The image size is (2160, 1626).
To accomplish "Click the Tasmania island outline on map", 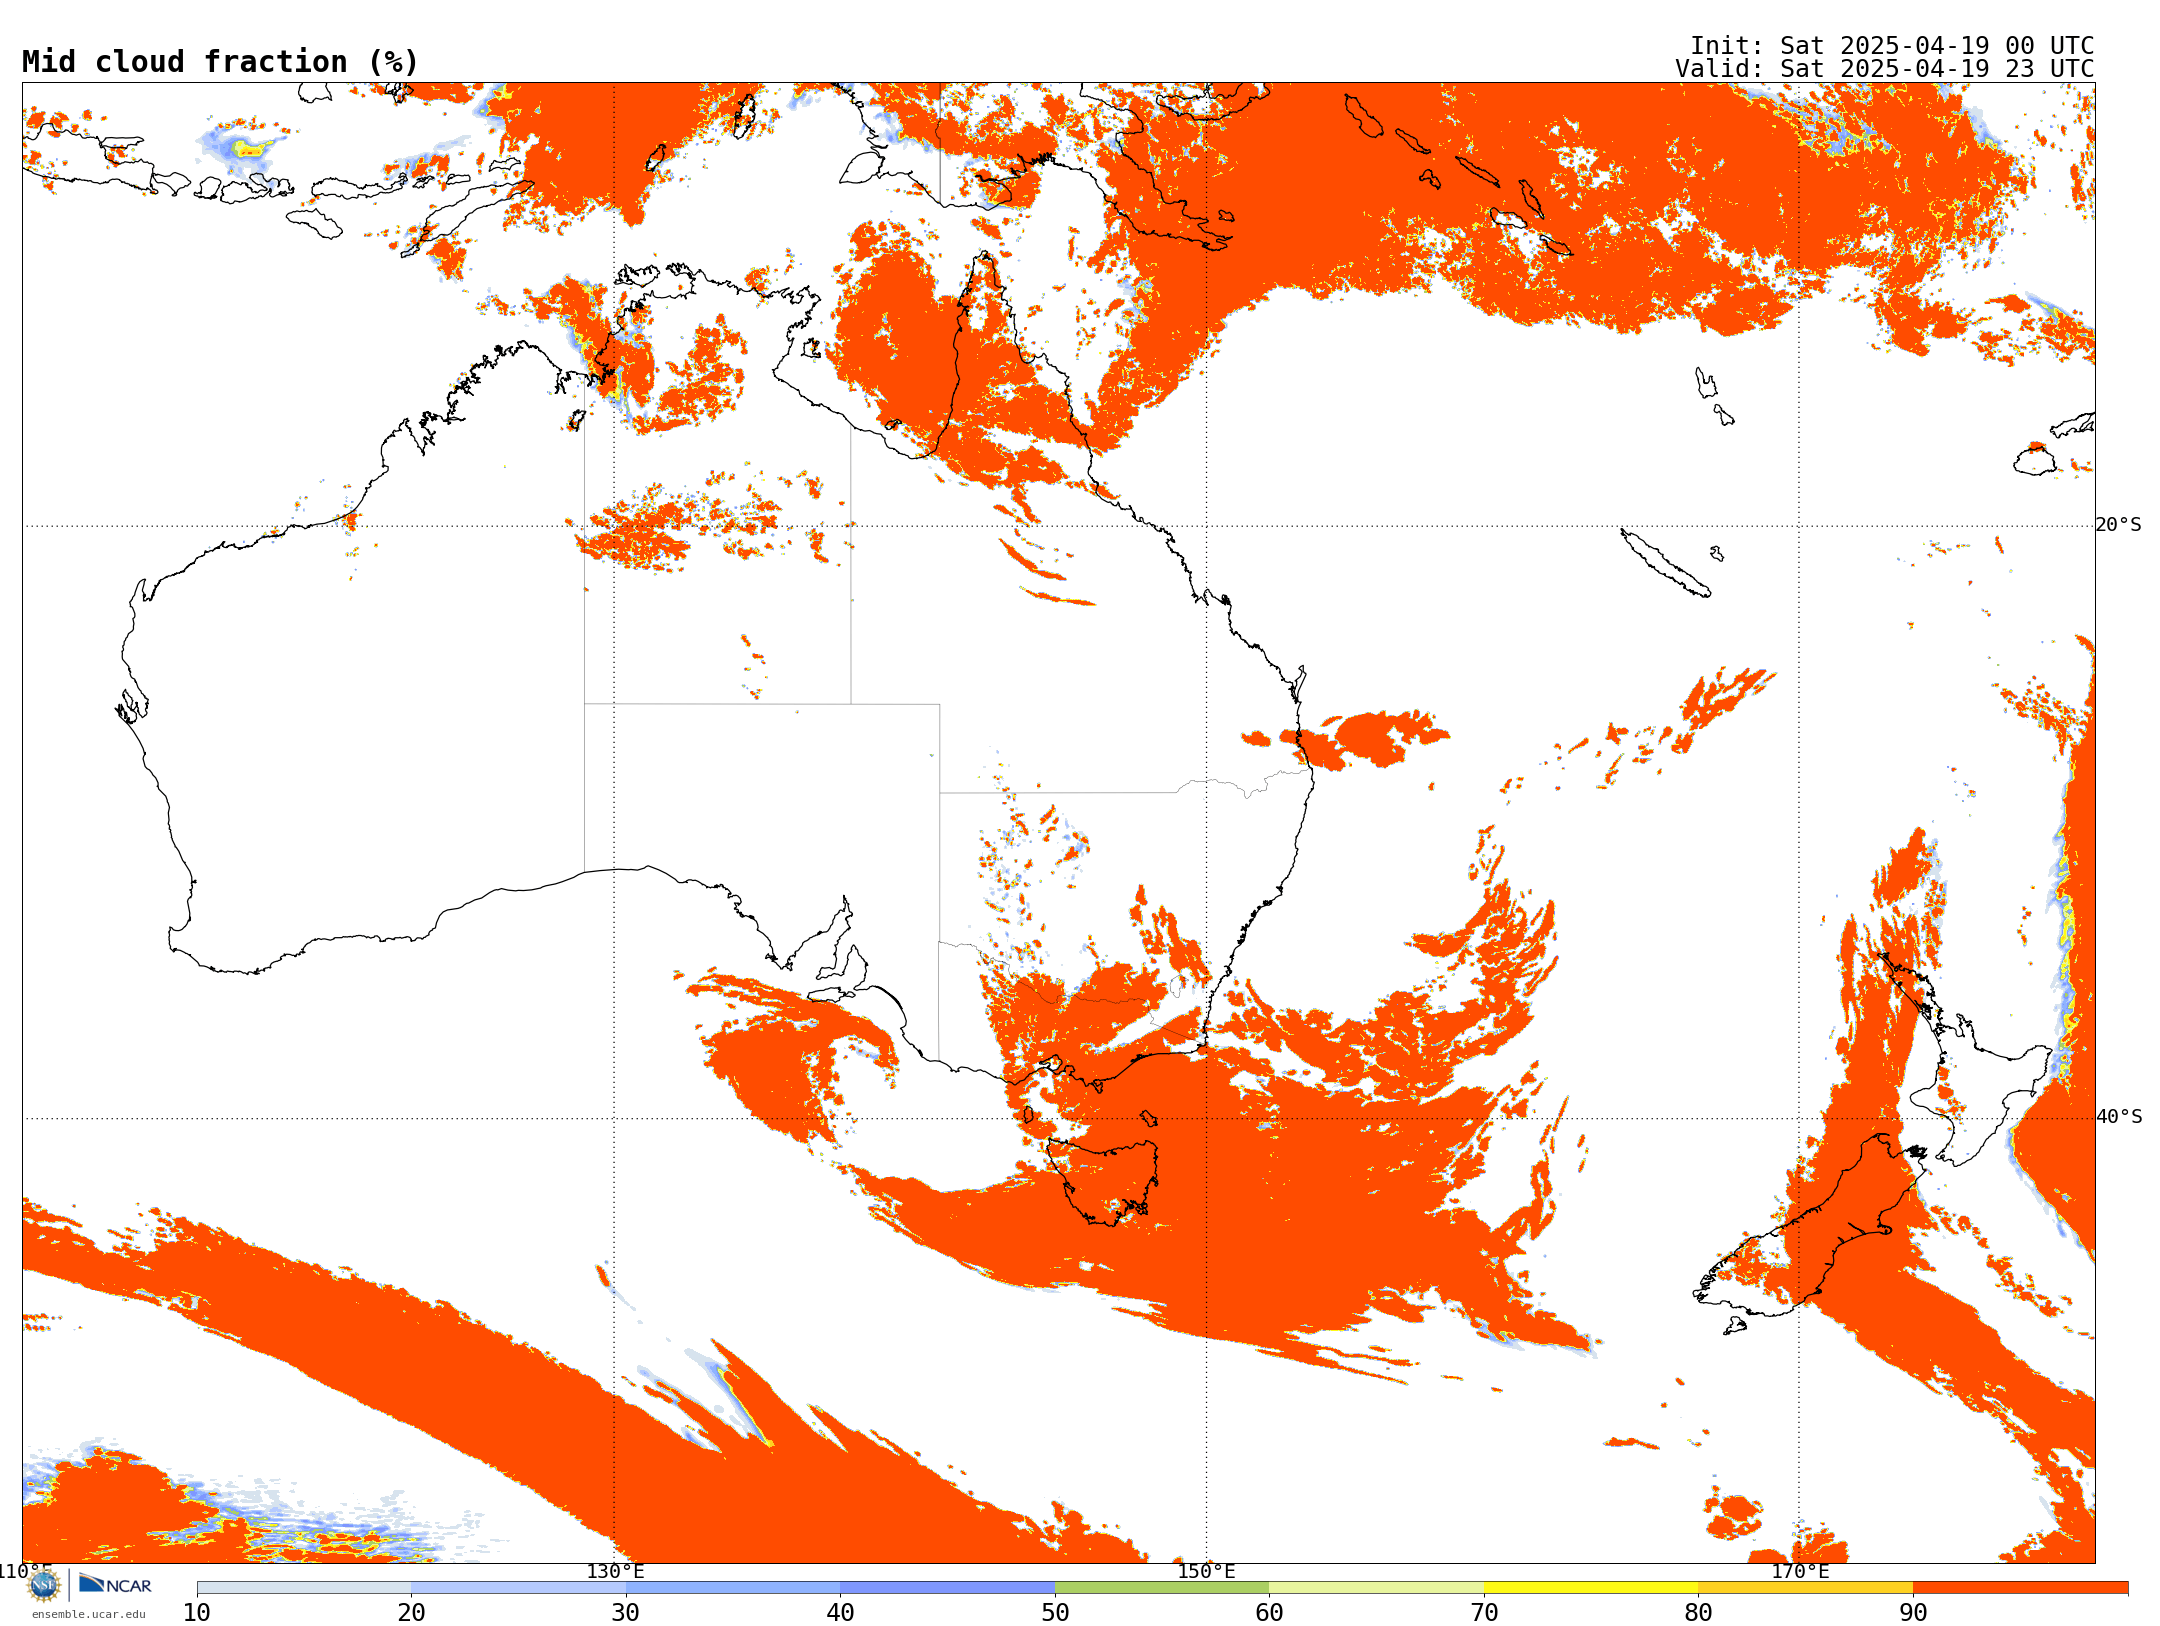I will (1105, 1180).
